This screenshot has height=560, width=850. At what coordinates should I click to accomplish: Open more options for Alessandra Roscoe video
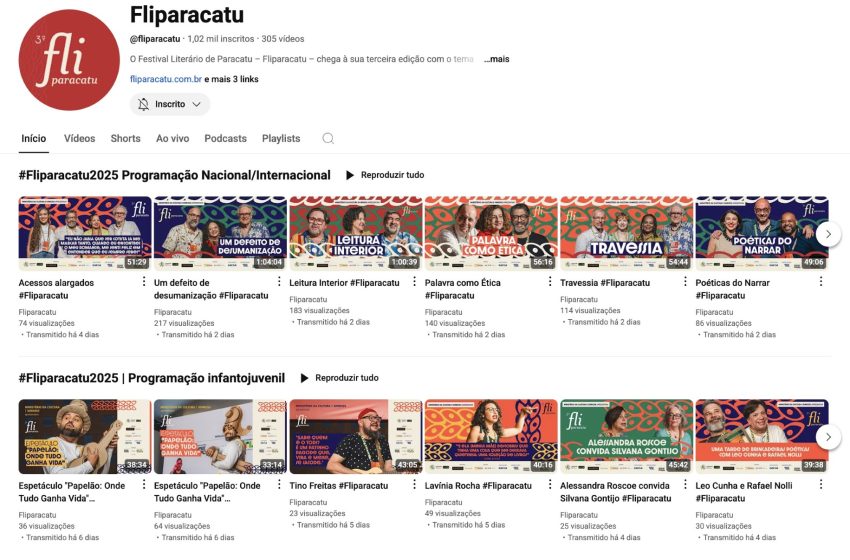[x=685, y=484]
